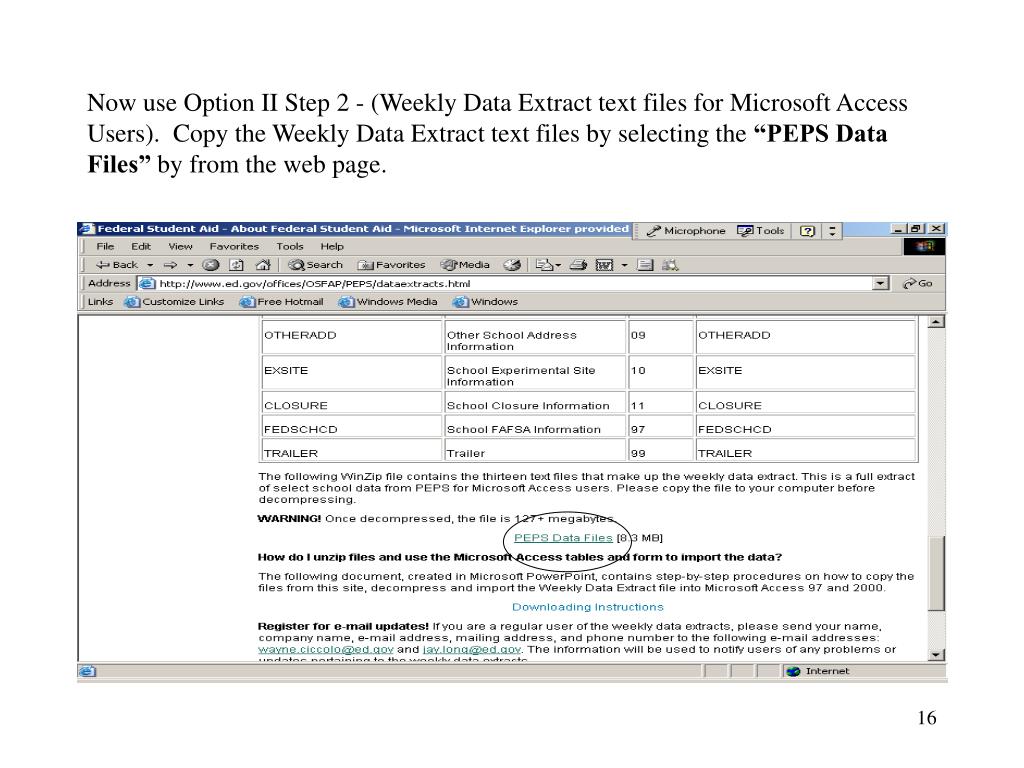Click the Messenger toolbar icon

(x=670, y=265)
